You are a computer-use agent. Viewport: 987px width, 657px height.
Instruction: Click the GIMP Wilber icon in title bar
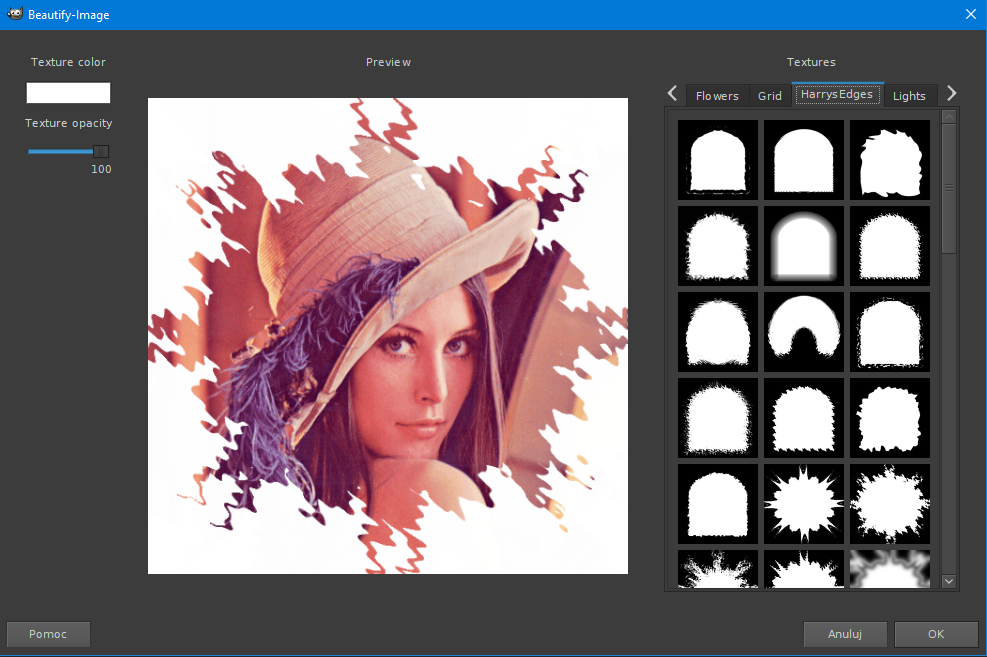click(x=15, y=14)
